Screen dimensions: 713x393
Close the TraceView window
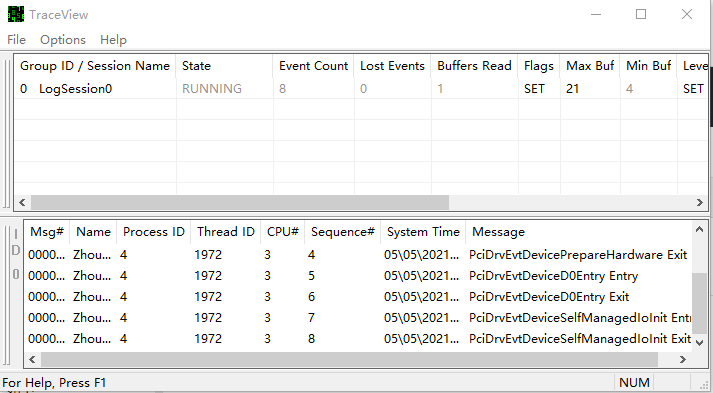[x=687, y=15]
